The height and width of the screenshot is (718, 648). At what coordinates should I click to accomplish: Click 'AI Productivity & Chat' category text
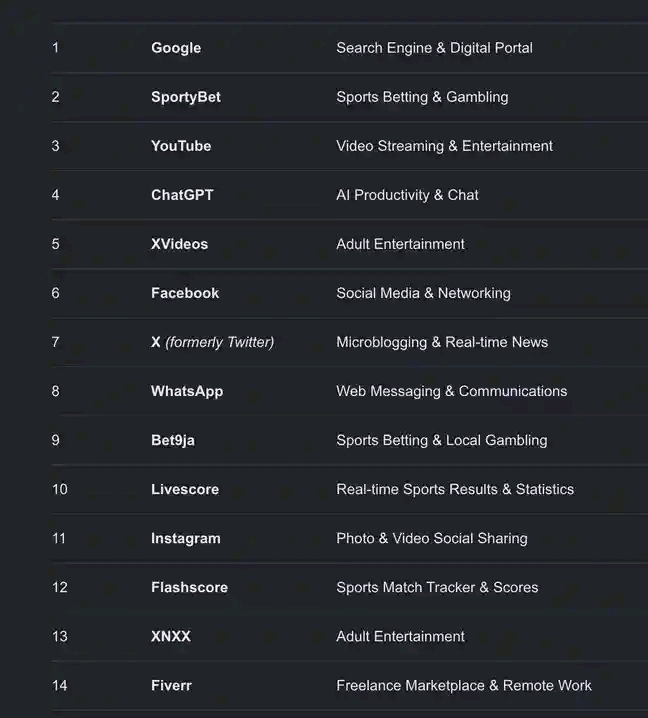pos(407,195)
